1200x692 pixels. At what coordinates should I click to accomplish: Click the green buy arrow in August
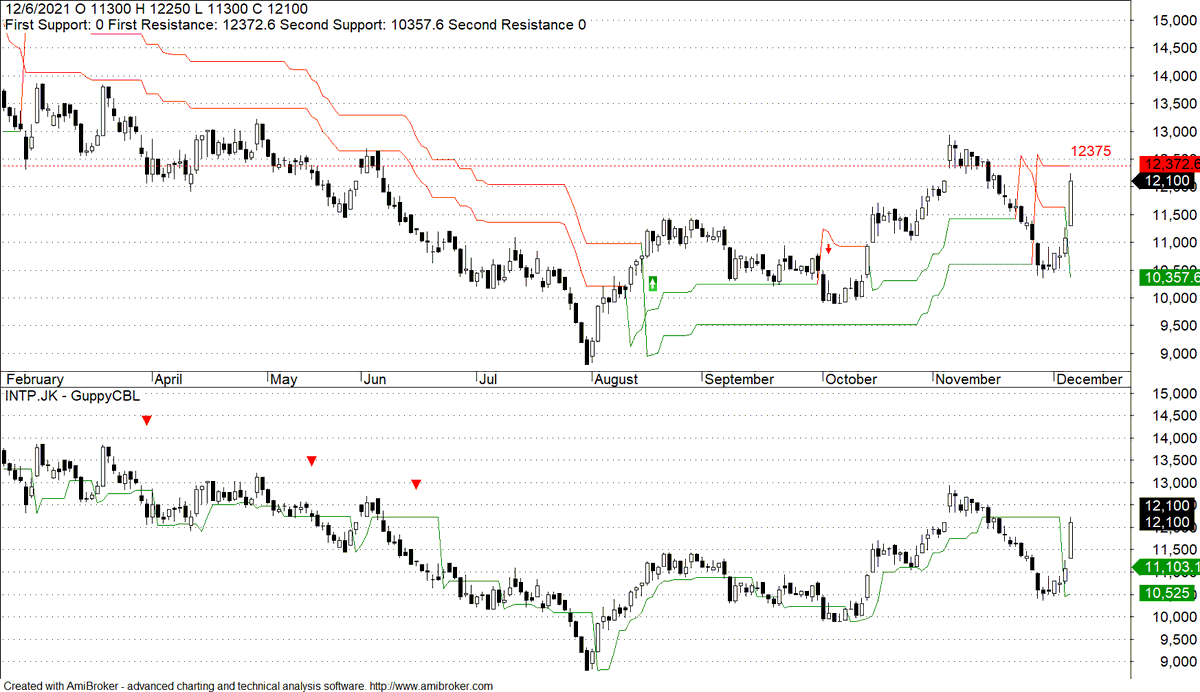coord(653,283)
